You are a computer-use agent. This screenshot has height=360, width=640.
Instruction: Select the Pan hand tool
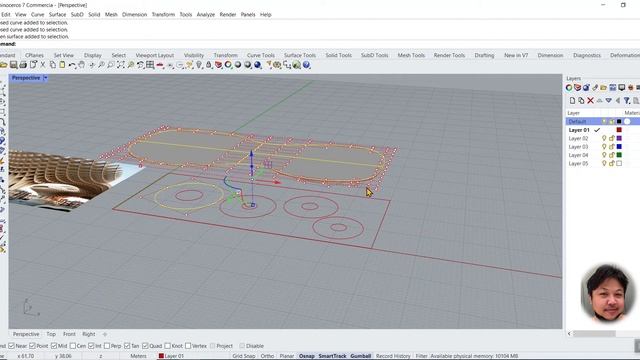click(82, 64)
